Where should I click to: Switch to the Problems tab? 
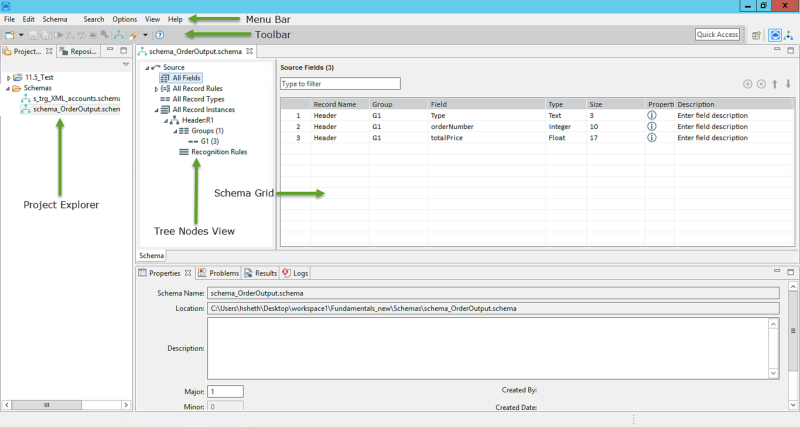coord(218,272)
